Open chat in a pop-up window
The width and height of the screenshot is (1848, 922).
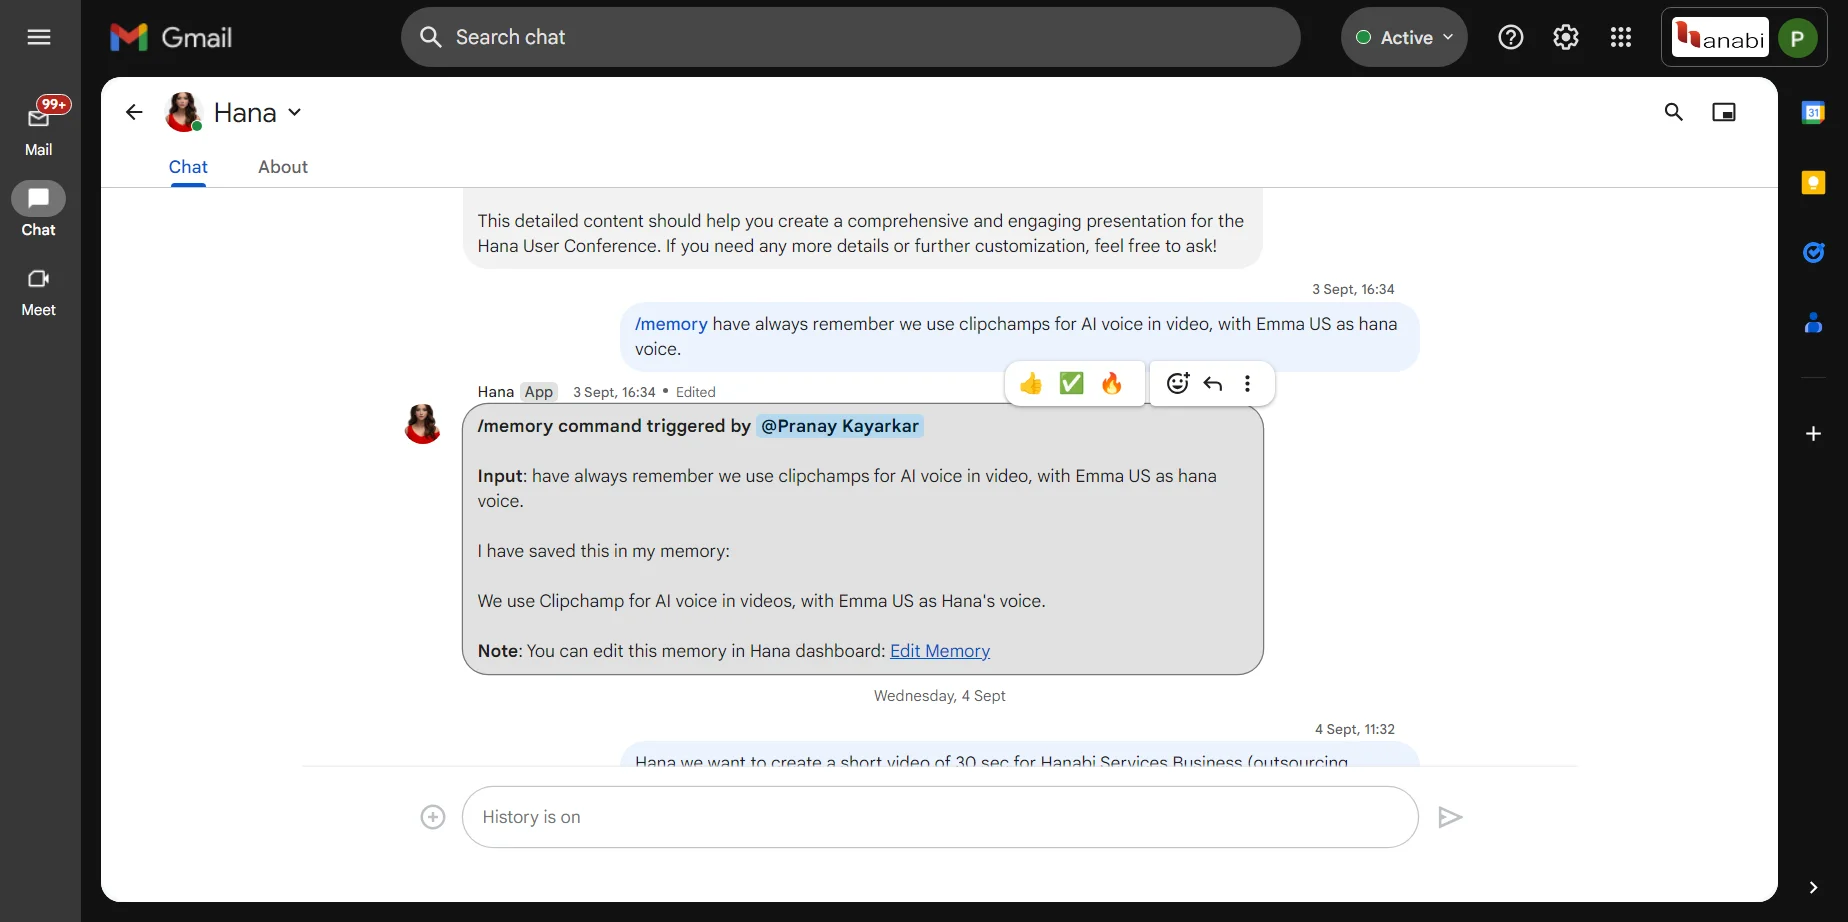[x=1724, y=112]
